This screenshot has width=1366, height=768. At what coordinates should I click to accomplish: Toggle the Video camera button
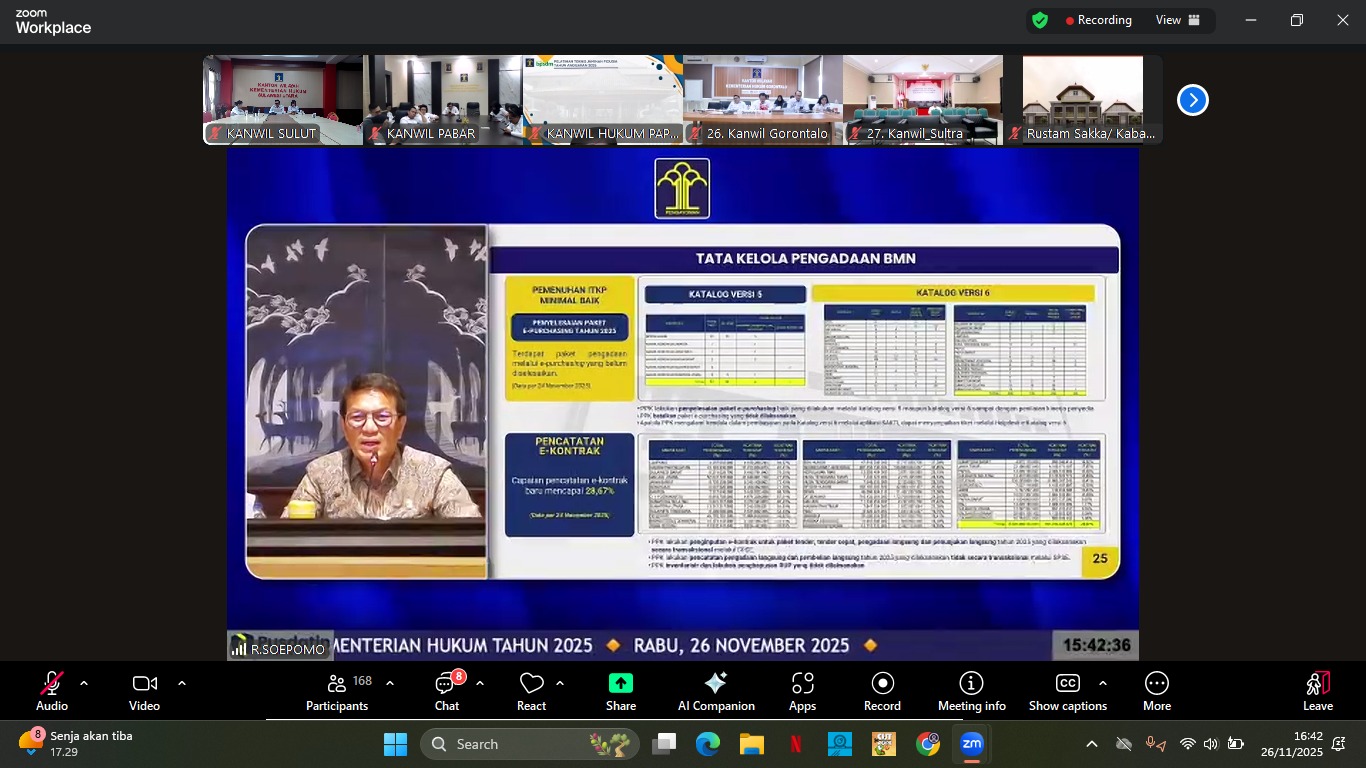pyautogui.click(x=144, y=691)
